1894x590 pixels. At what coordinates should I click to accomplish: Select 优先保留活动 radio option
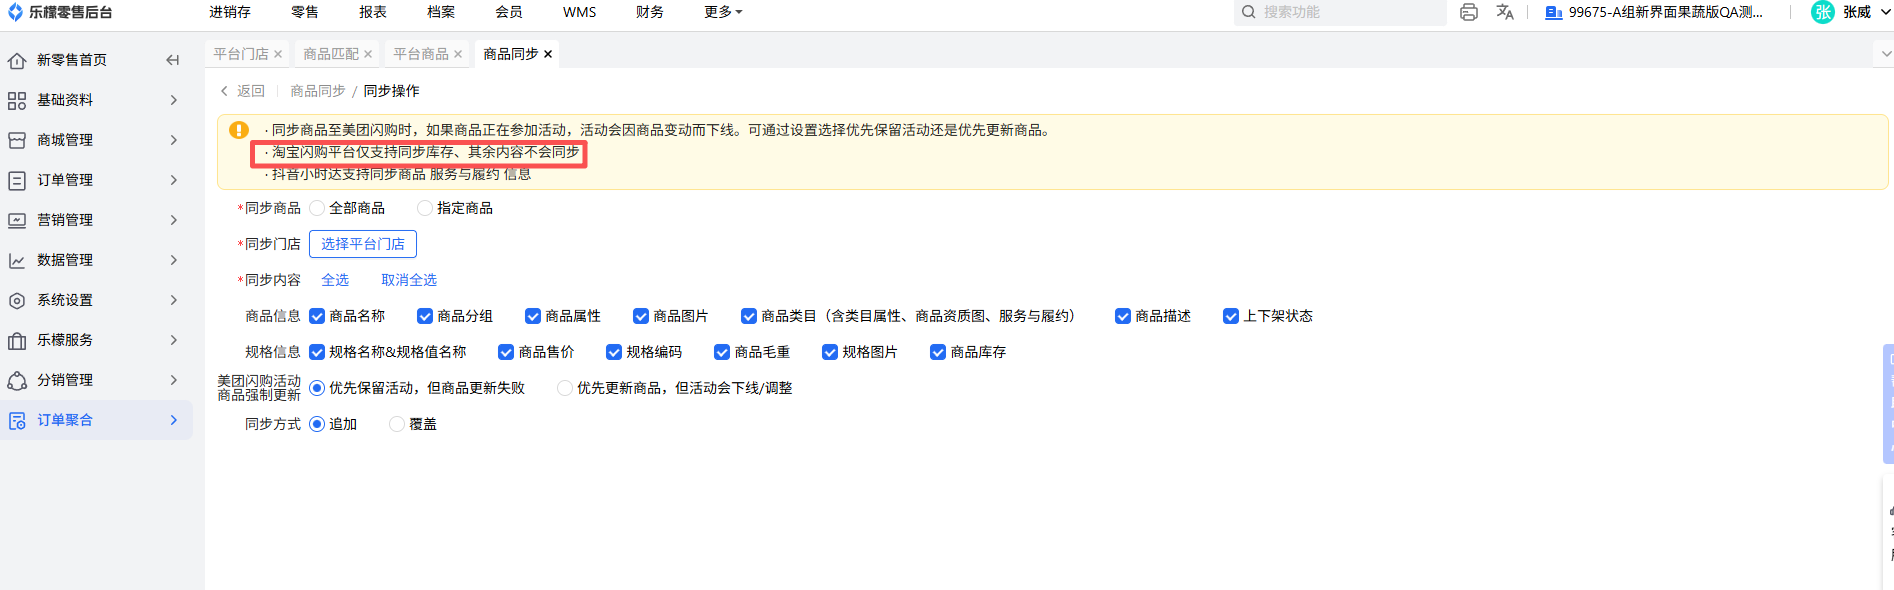(317, 388)
